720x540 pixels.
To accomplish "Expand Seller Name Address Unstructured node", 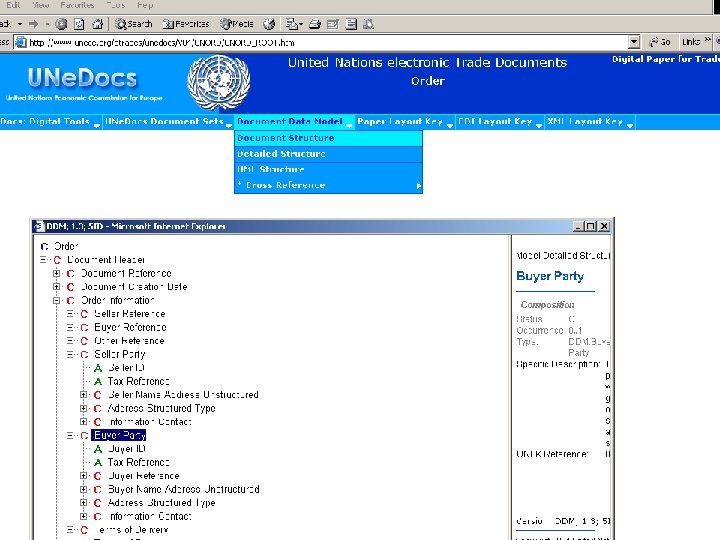I will pyautogui.click(x=83, y=395).
